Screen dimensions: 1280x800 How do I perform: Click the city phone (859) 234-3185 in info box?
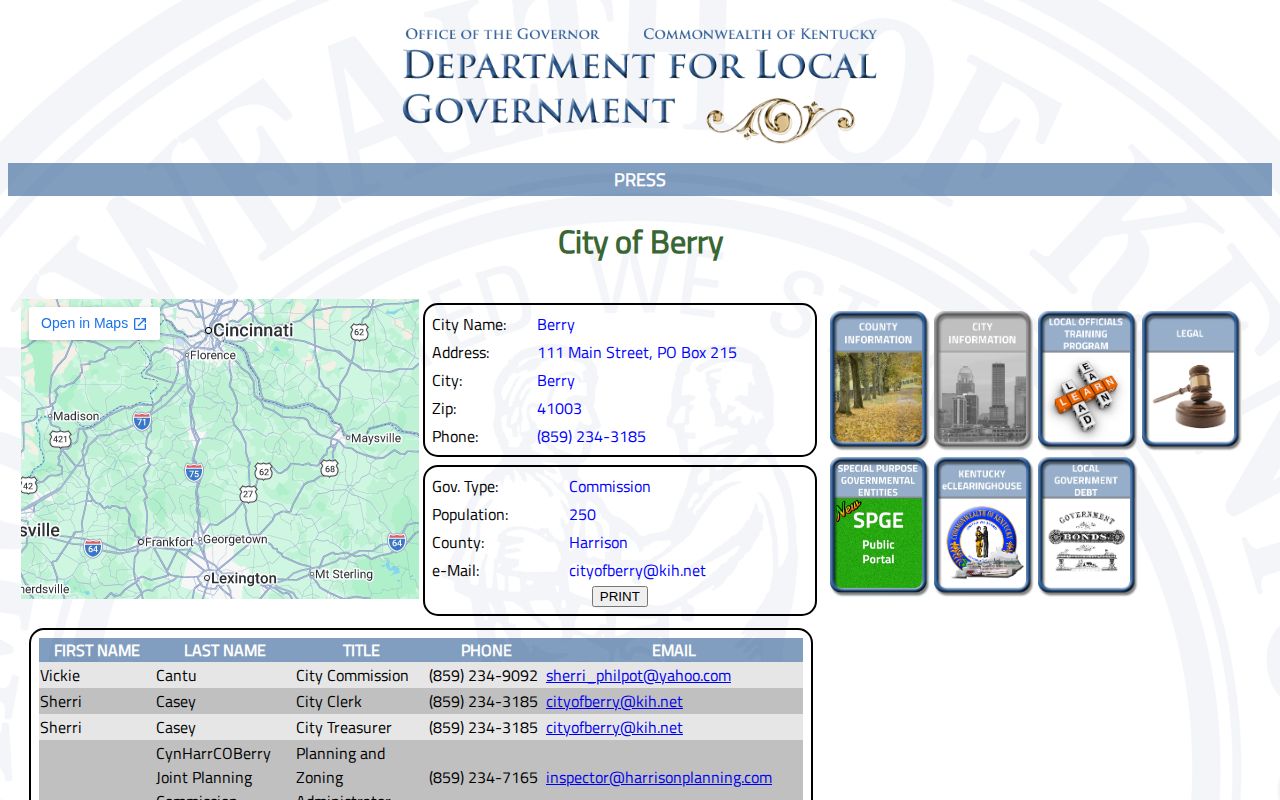(591, 437)
